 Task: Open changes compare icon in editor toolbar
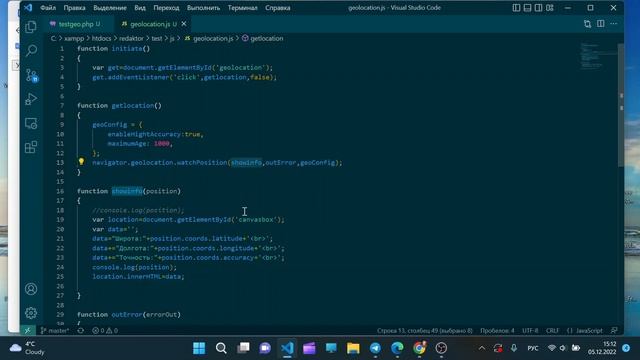[x=587, y=24]
